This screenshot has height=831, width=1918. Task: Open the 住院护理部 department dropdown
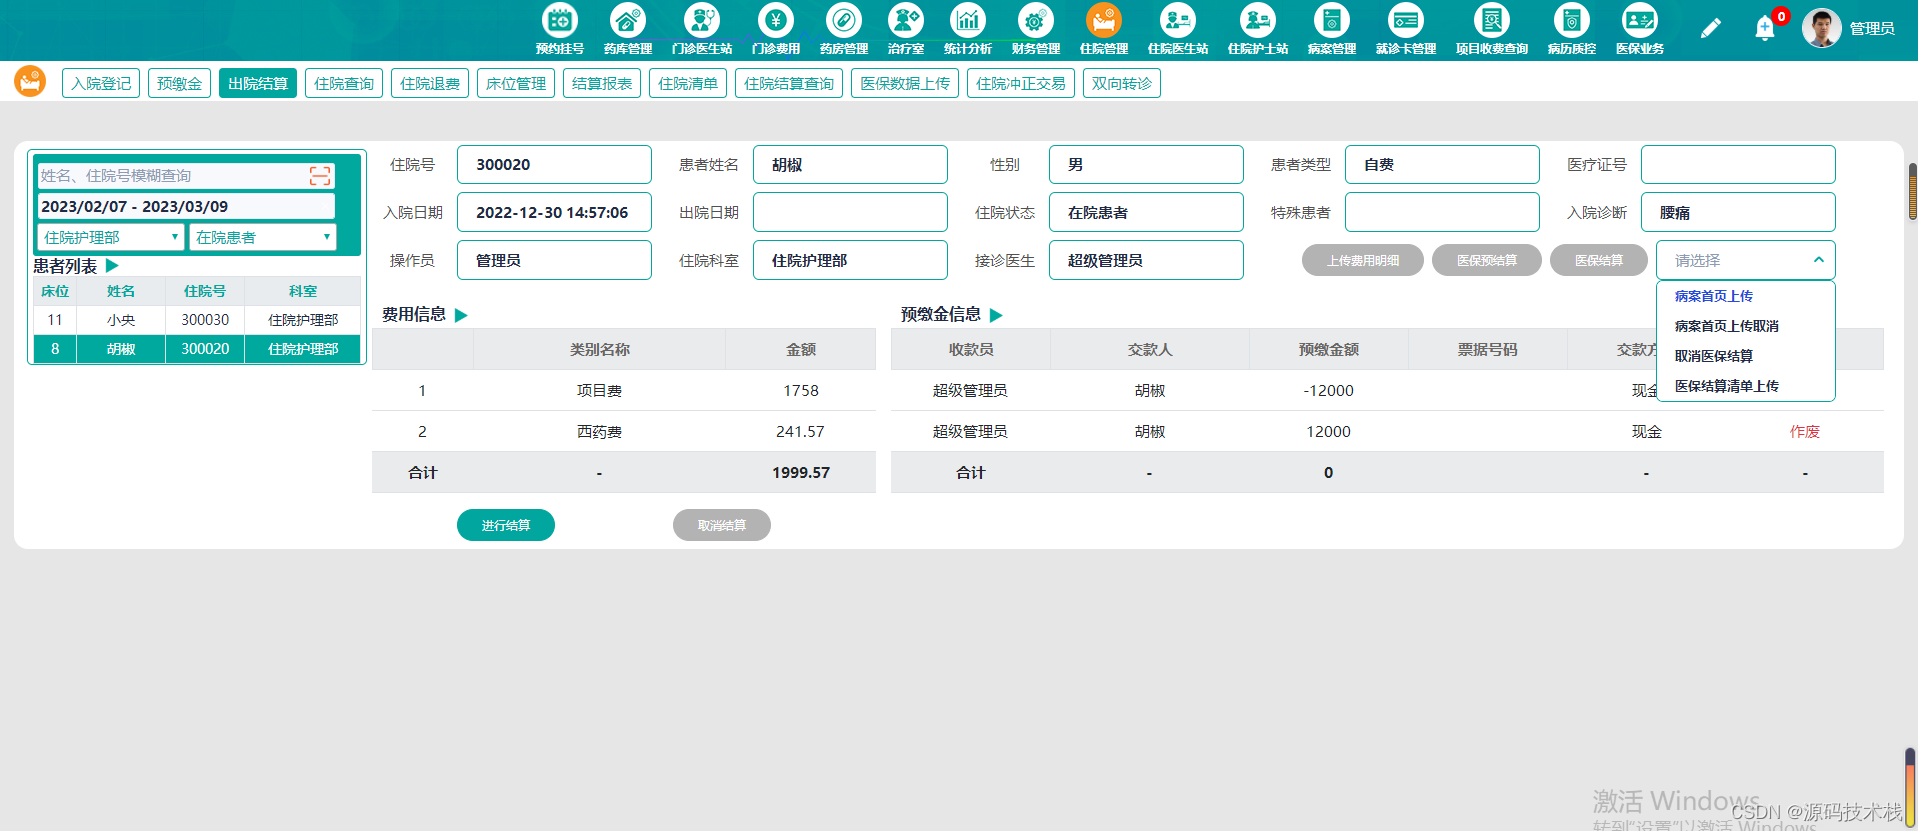pyautogui.click(x=111, y=237)
